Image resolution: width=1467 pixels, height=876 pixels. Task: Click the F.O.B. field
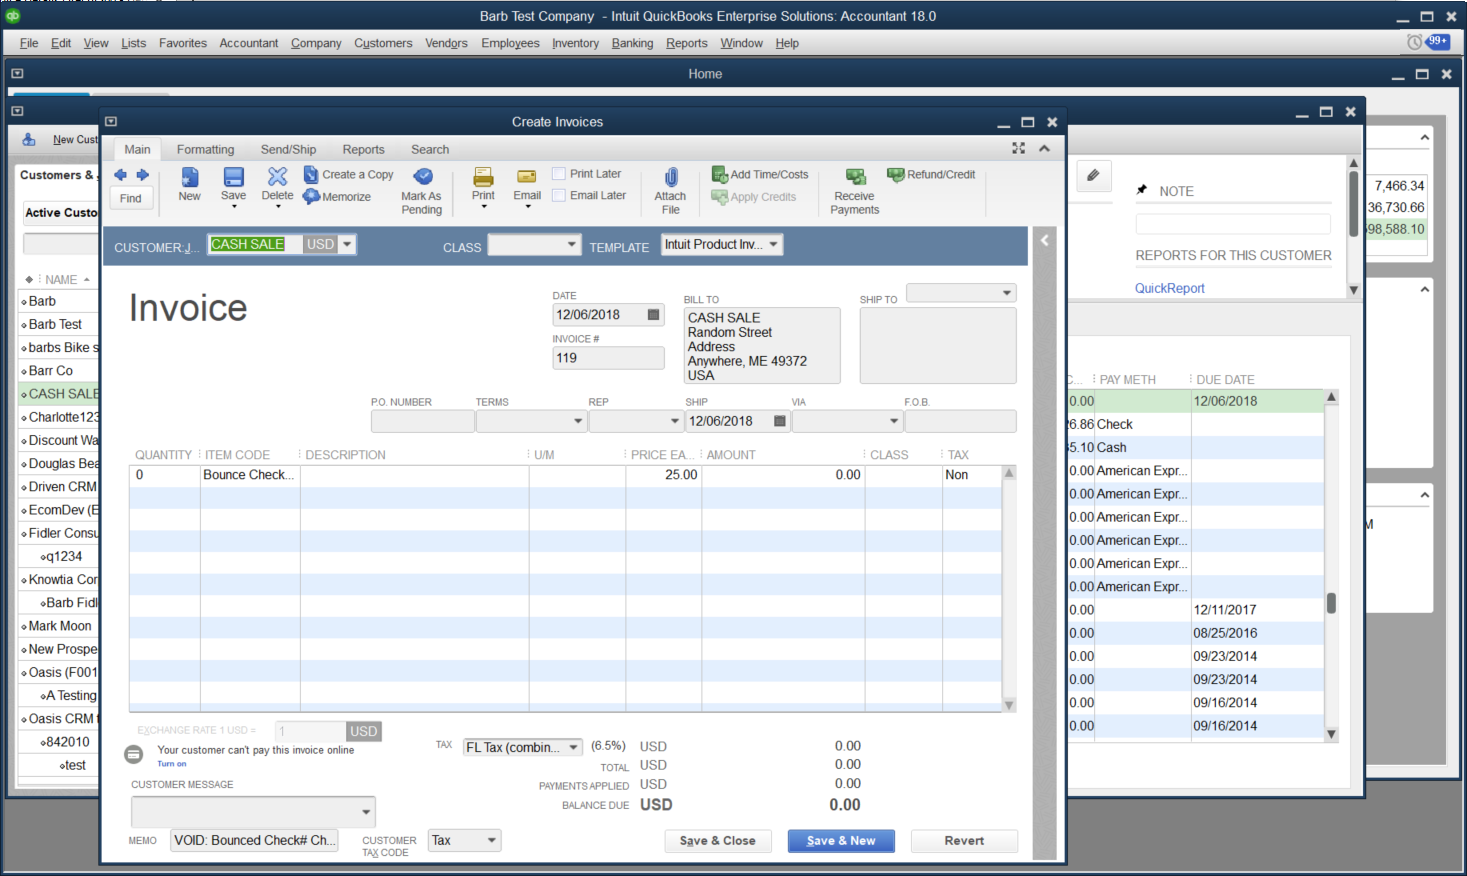960,421
